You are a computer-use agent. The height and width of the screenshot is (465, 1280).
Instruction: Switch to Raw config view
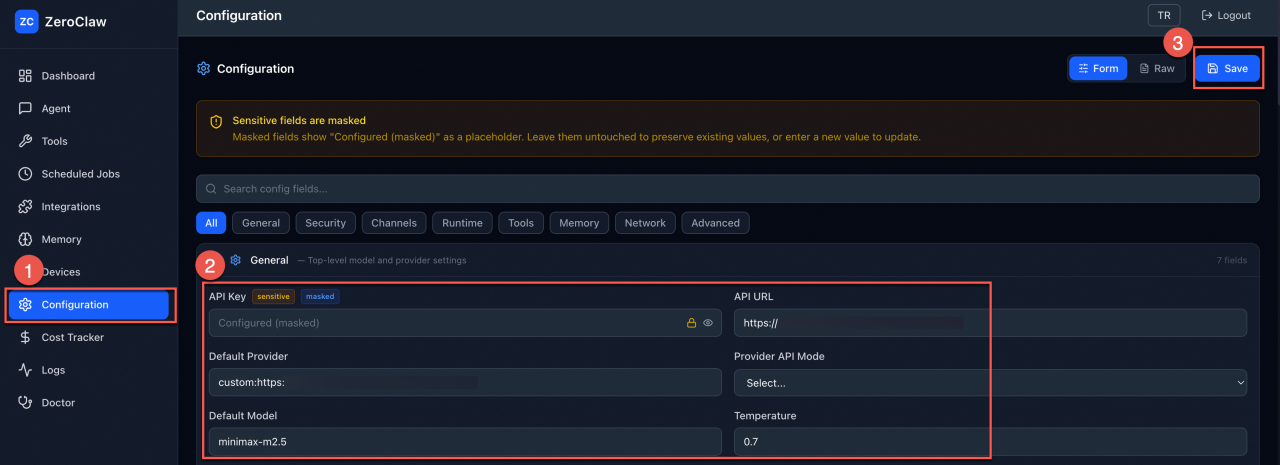pyautogui.click(x=1157, y=68)
